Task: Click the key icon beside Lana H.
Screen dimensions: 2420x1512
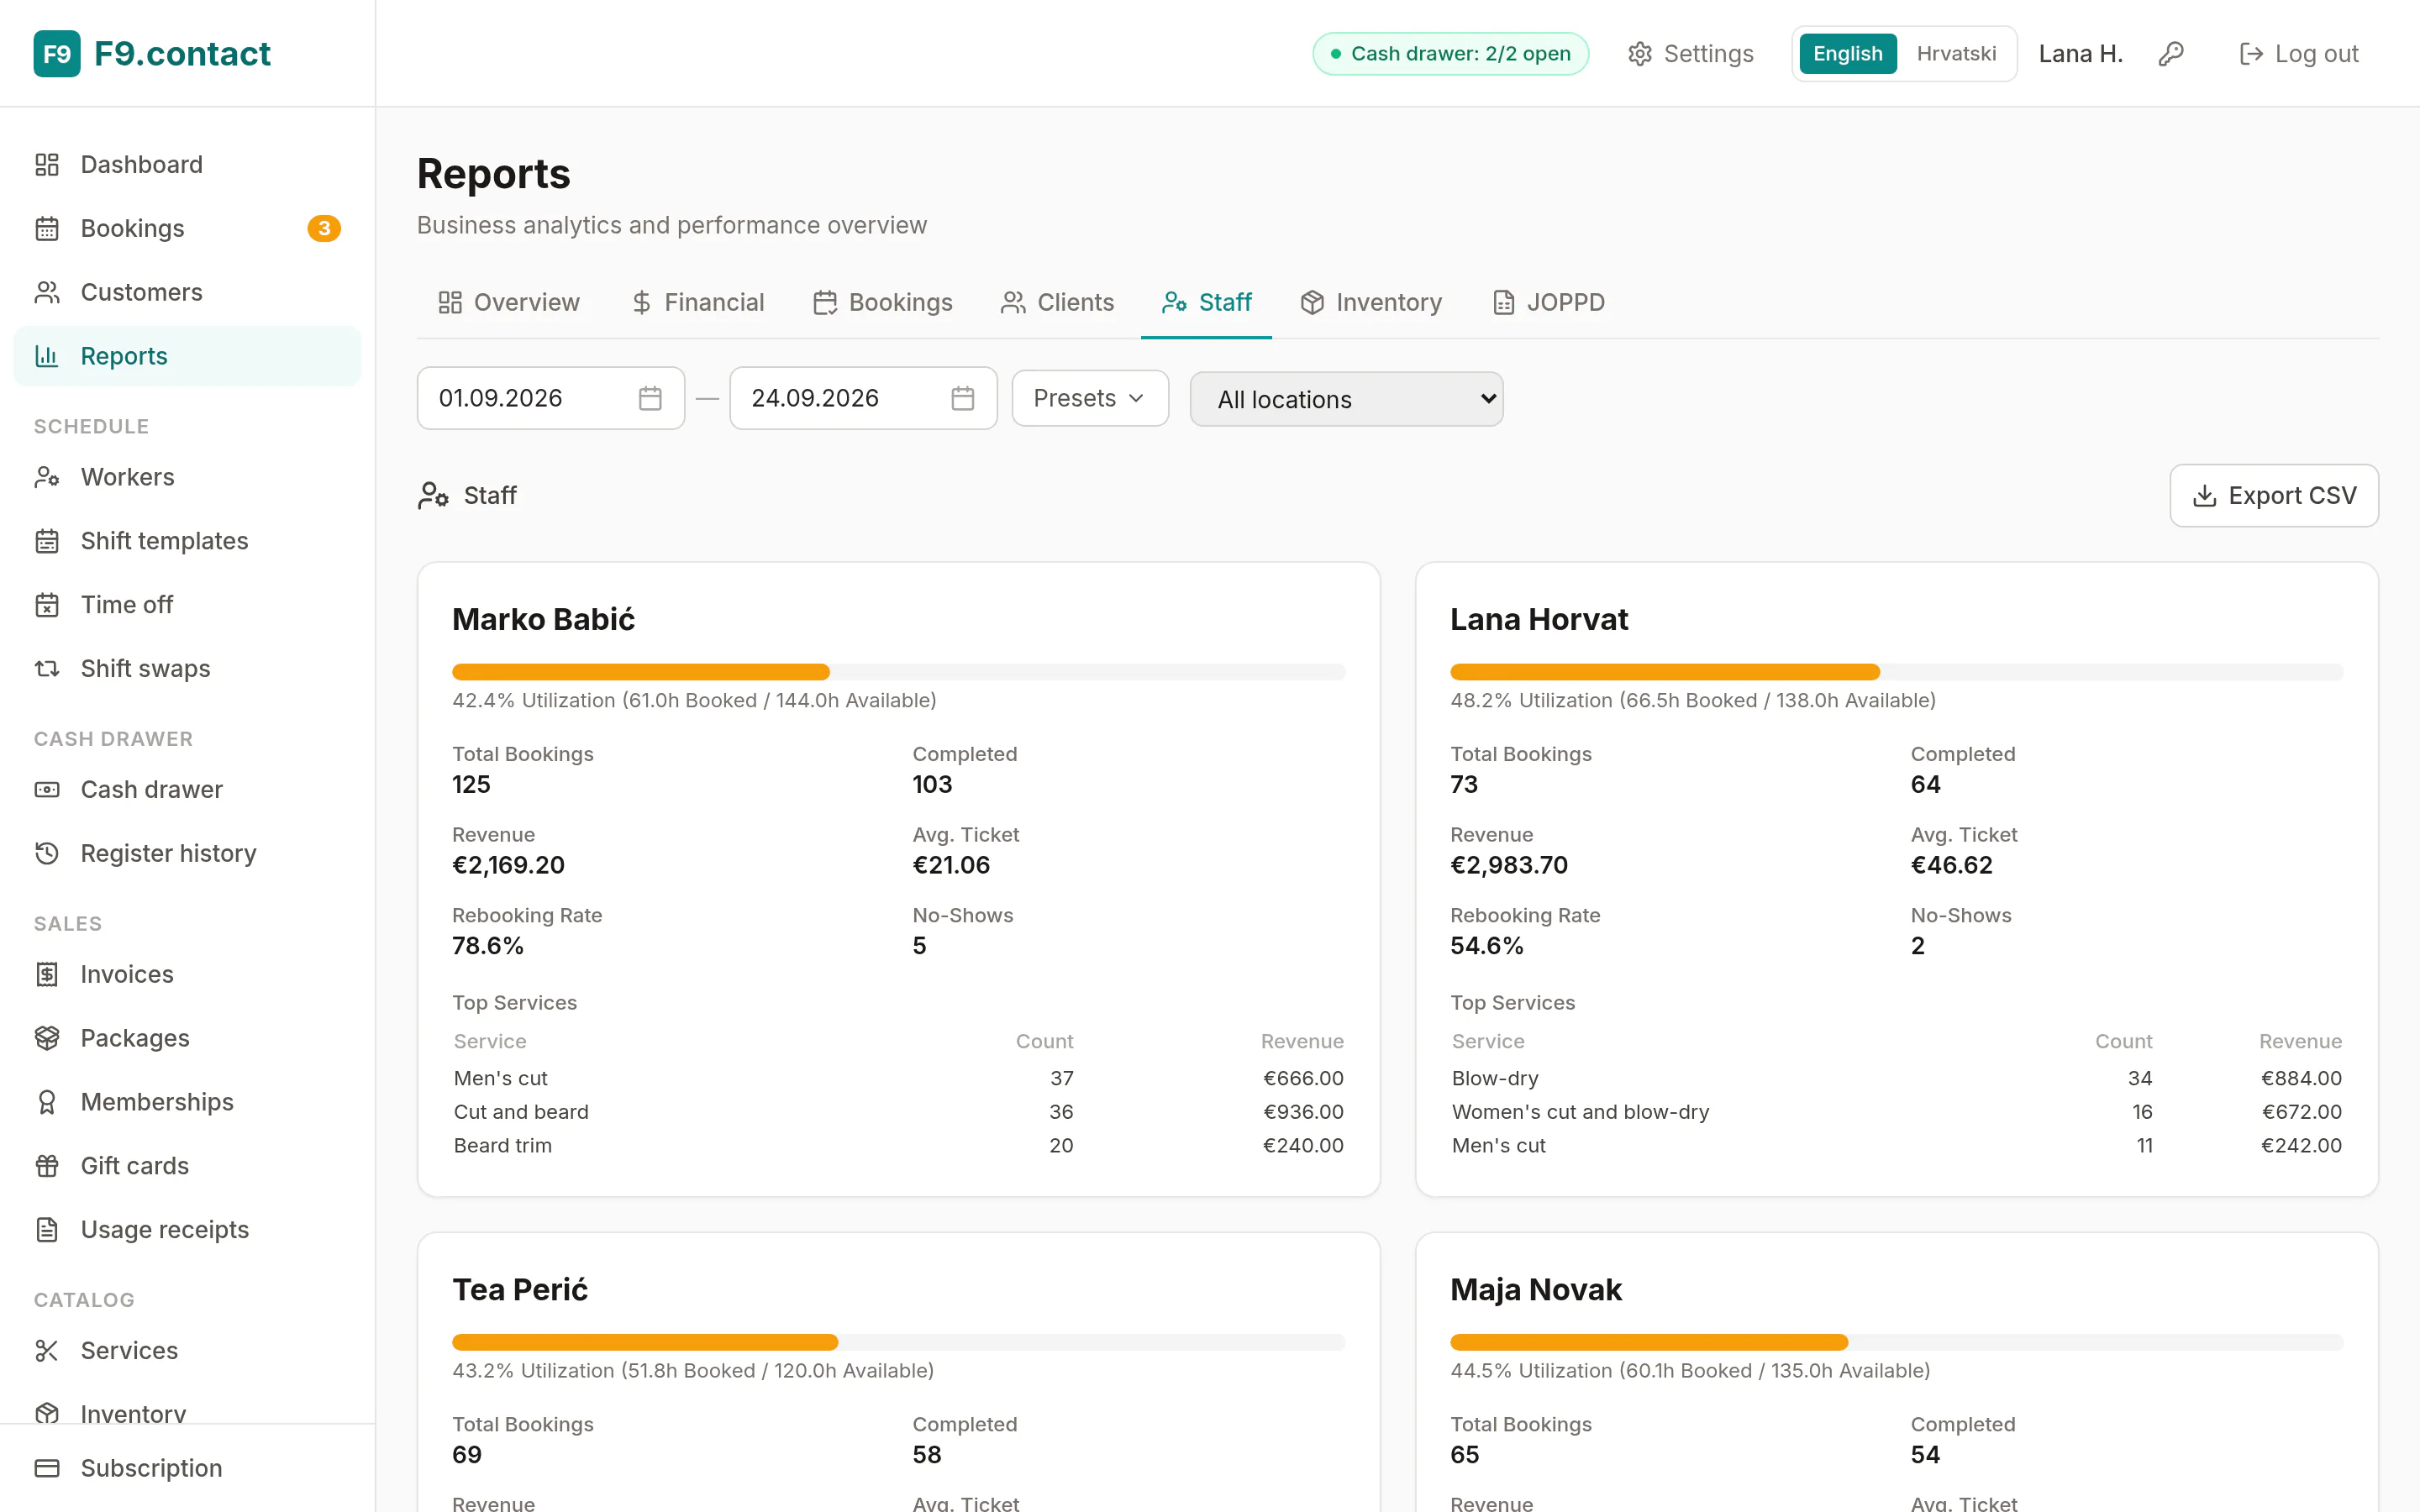Action: (2171, 54)
